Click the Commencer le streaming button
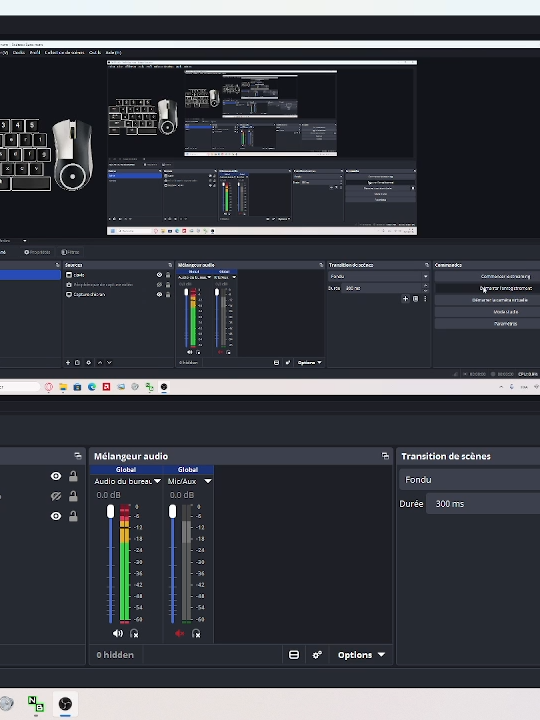This screenshot has width=540, height=720. pyautogui.click(x=505, y=276)
